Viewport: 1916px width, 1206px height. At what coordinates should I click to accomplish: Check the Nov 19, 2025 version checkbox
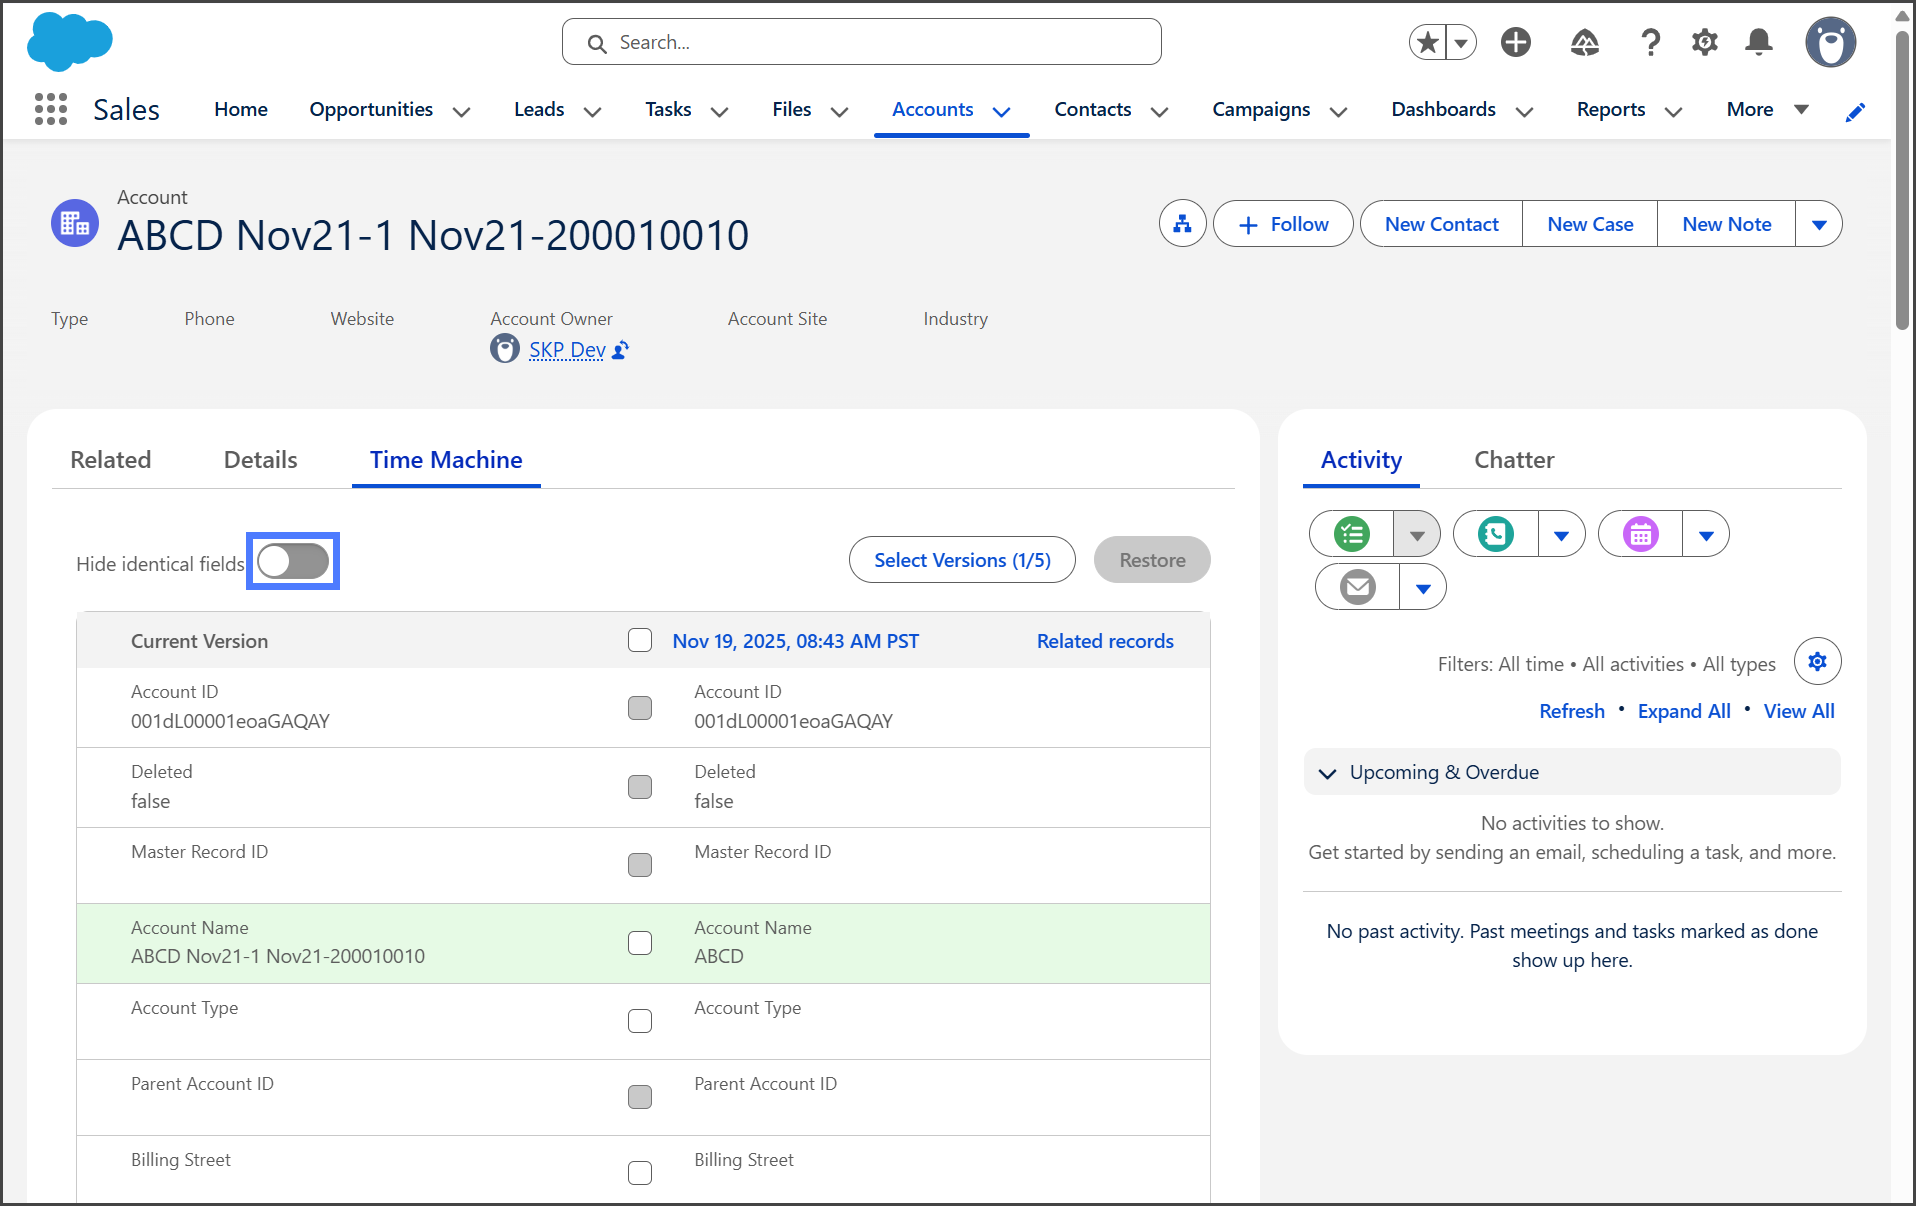pos(640,641)
